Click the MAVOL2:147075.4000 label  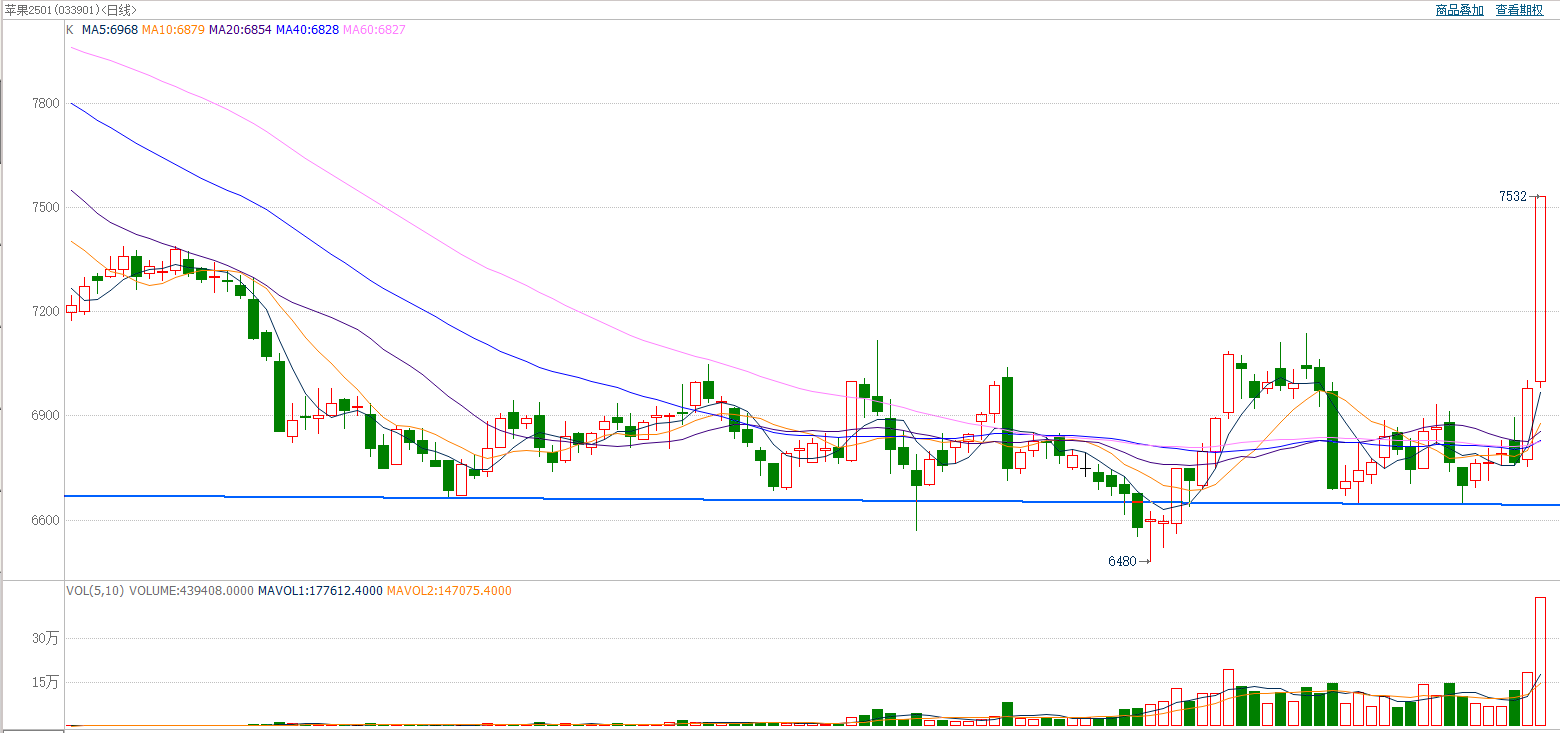[x=449, y=591]
